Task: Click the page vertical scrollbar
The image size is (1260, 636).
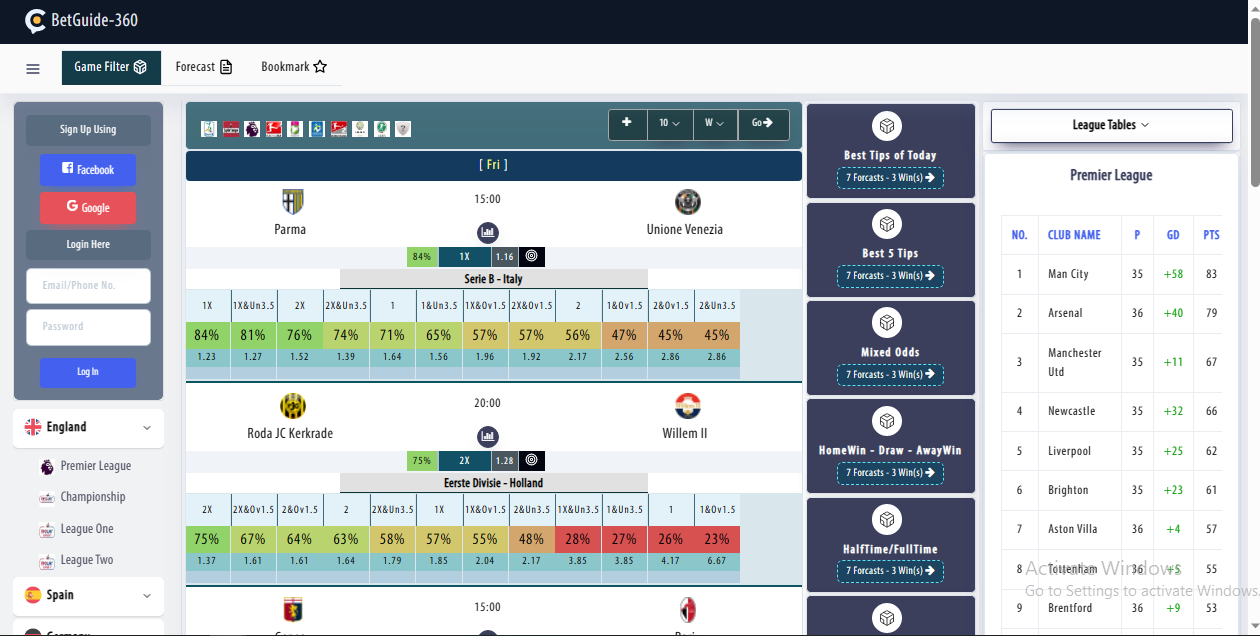Action: point(1255,100)
